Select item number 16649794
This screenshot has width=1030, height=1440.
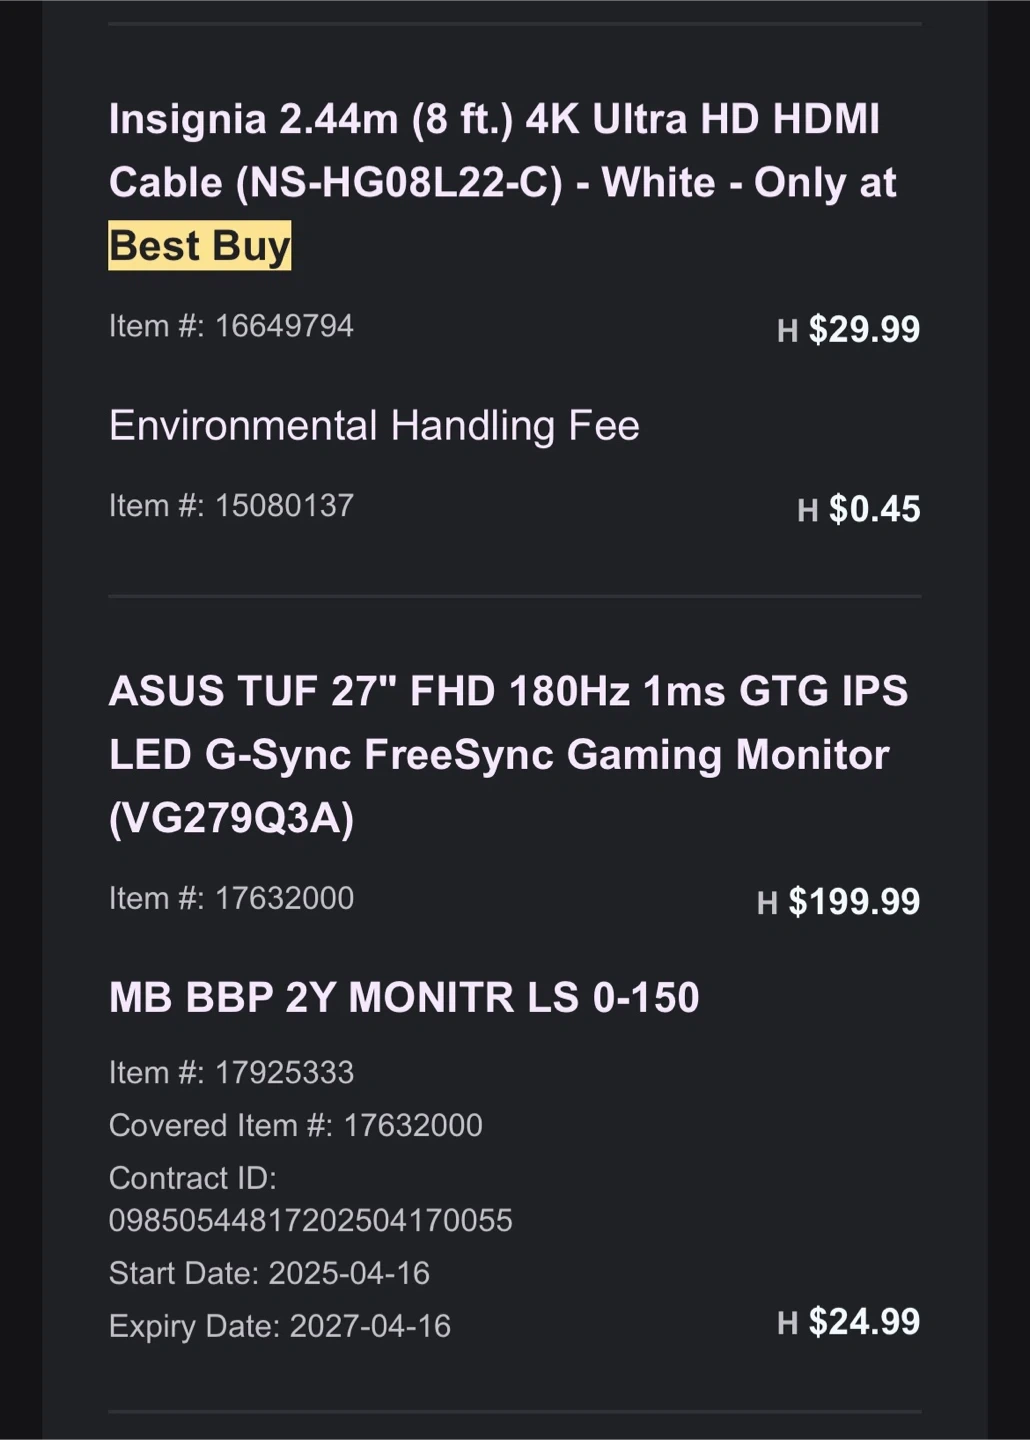click(x=231, y=326)
